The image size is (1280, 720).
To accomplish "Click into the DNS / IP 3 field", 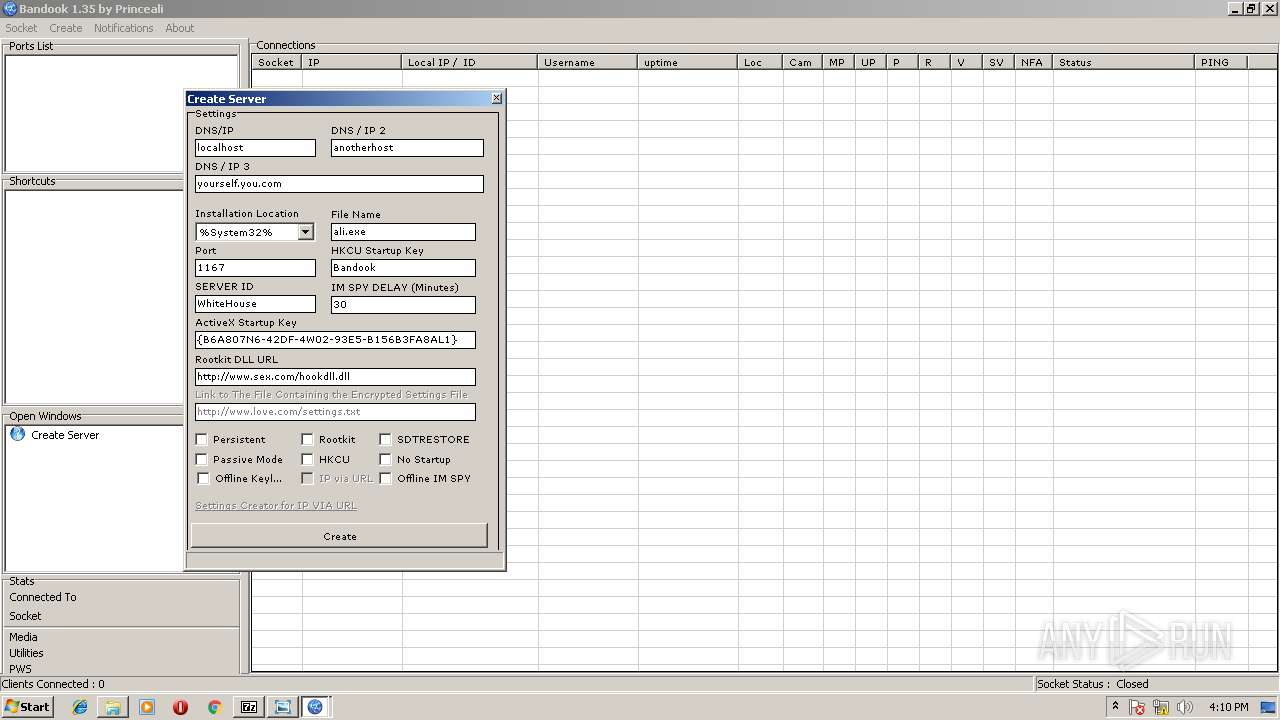I will coord(339,184).
